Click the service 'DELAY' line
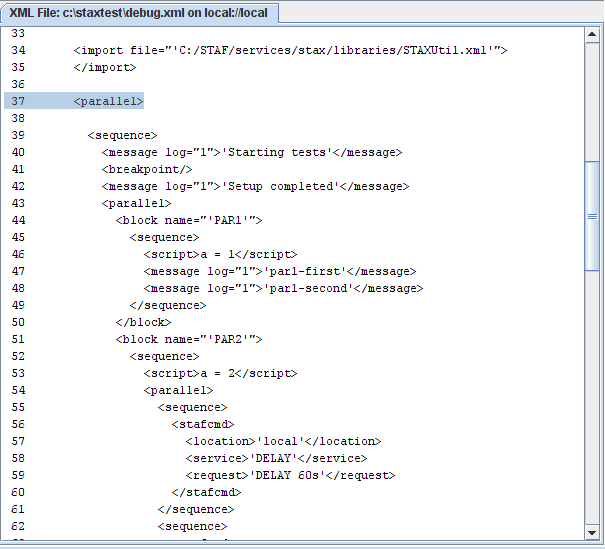605x549 pixels. pos(276,458)
